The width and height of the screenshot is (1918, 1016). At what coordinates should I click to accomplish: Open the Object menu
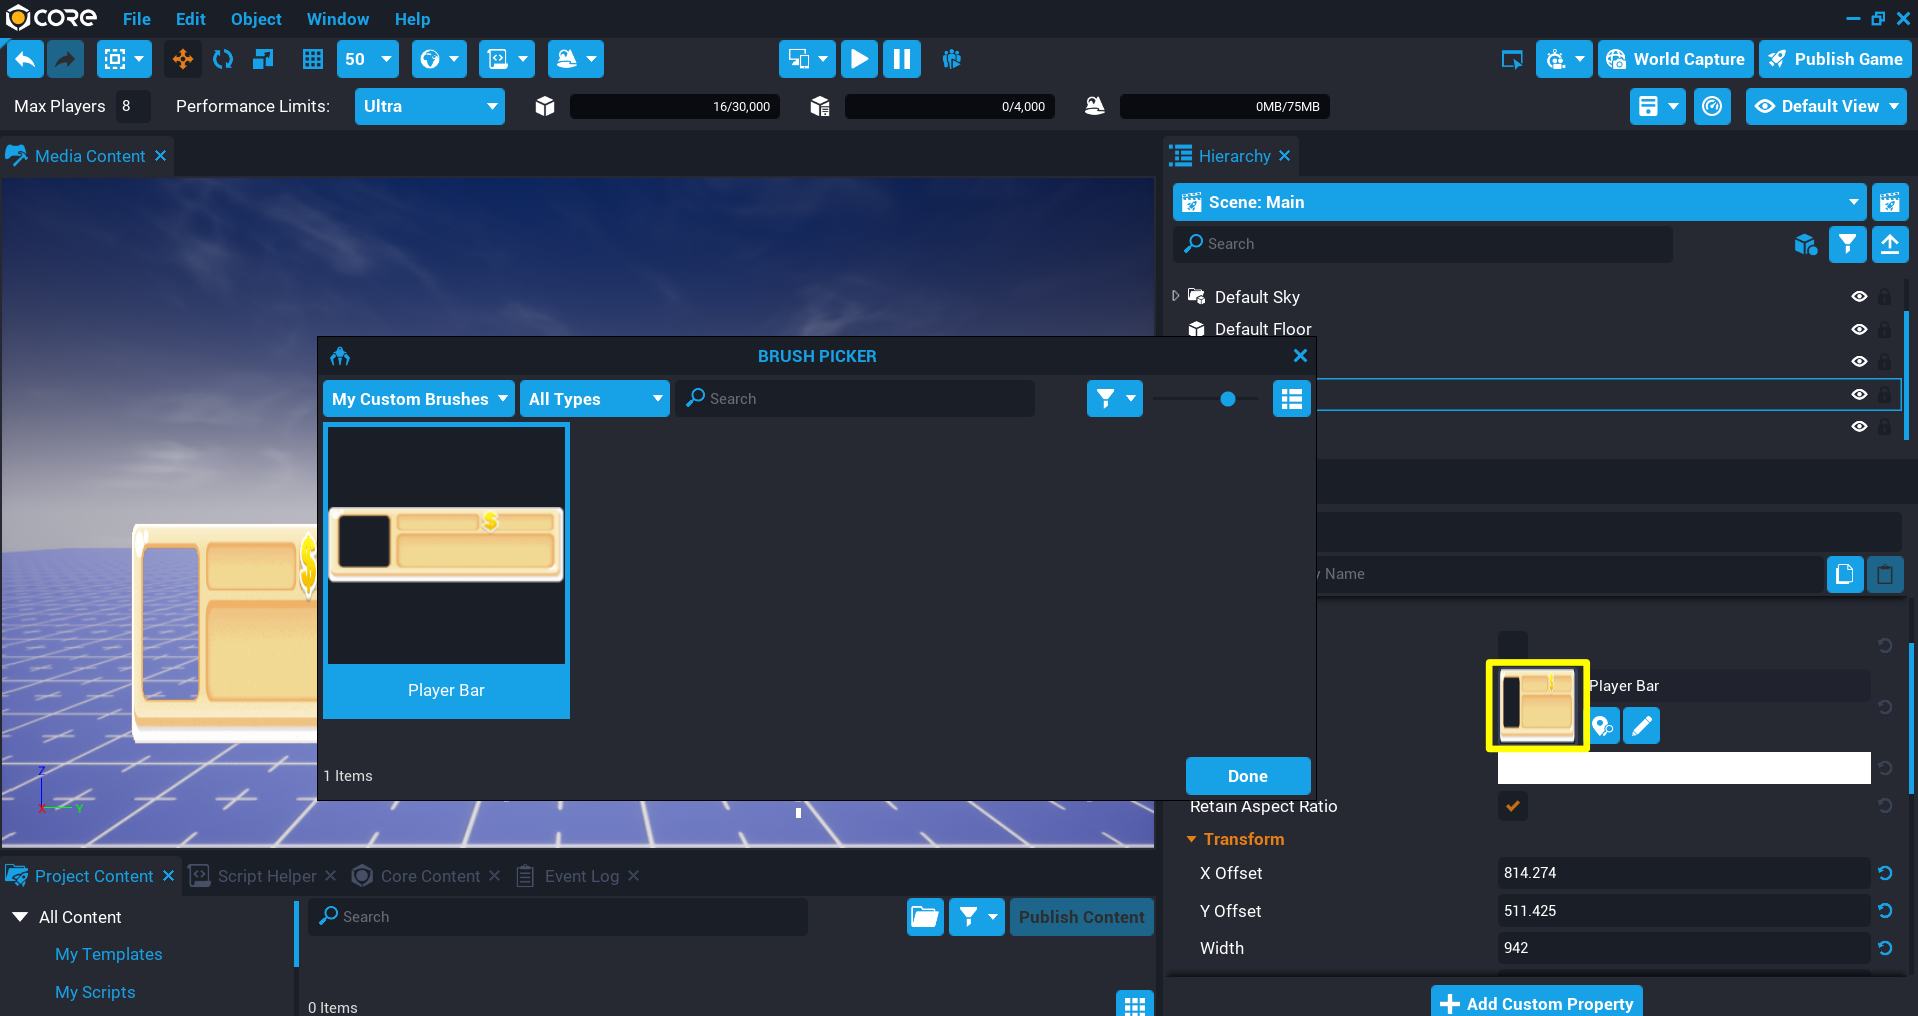(x=256, y=19)
